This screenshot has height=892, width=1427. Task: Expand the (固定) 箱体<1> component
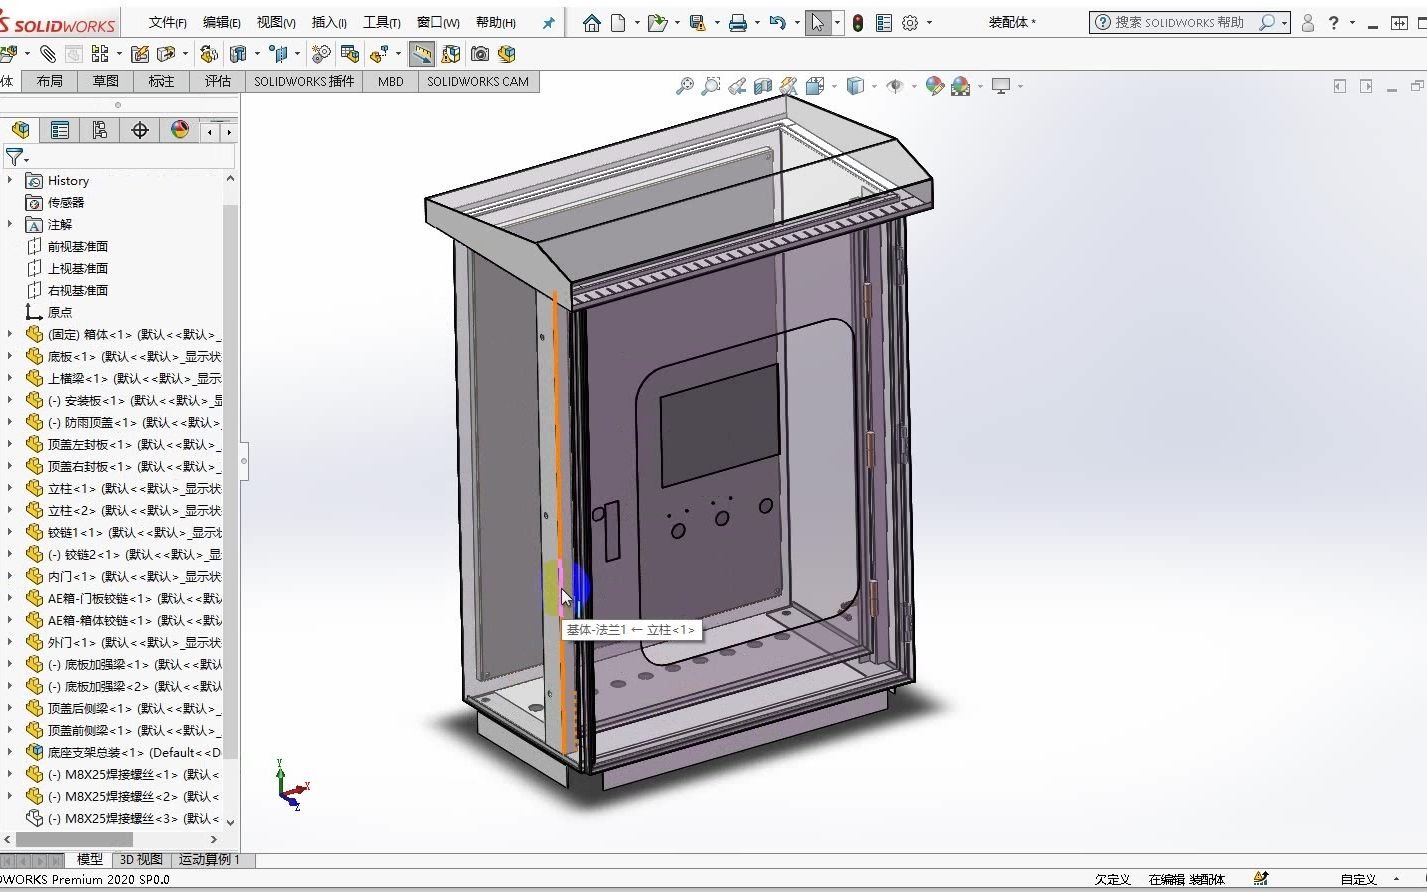tap(10, 334)
